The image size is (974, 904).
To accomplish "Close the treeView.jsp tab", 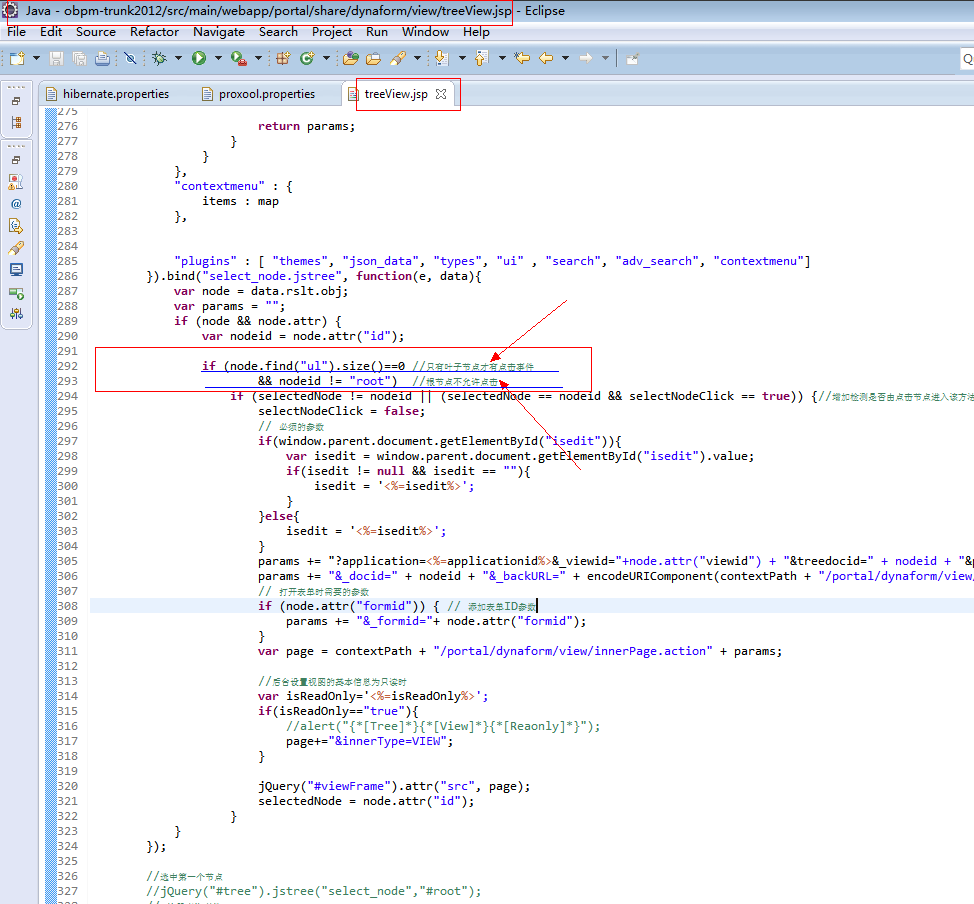I will [x=441, y=94].
